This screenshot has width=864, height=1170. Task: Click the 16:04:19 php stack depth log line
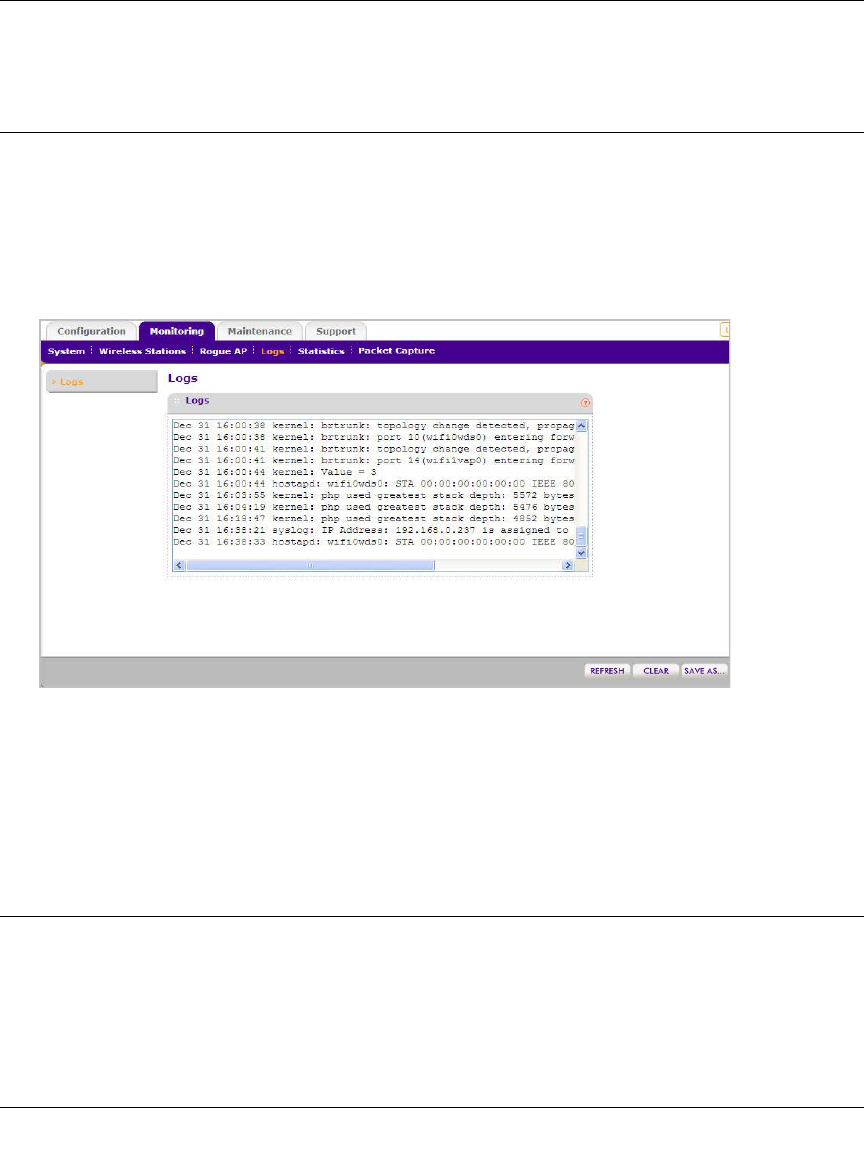pos(374,507)
